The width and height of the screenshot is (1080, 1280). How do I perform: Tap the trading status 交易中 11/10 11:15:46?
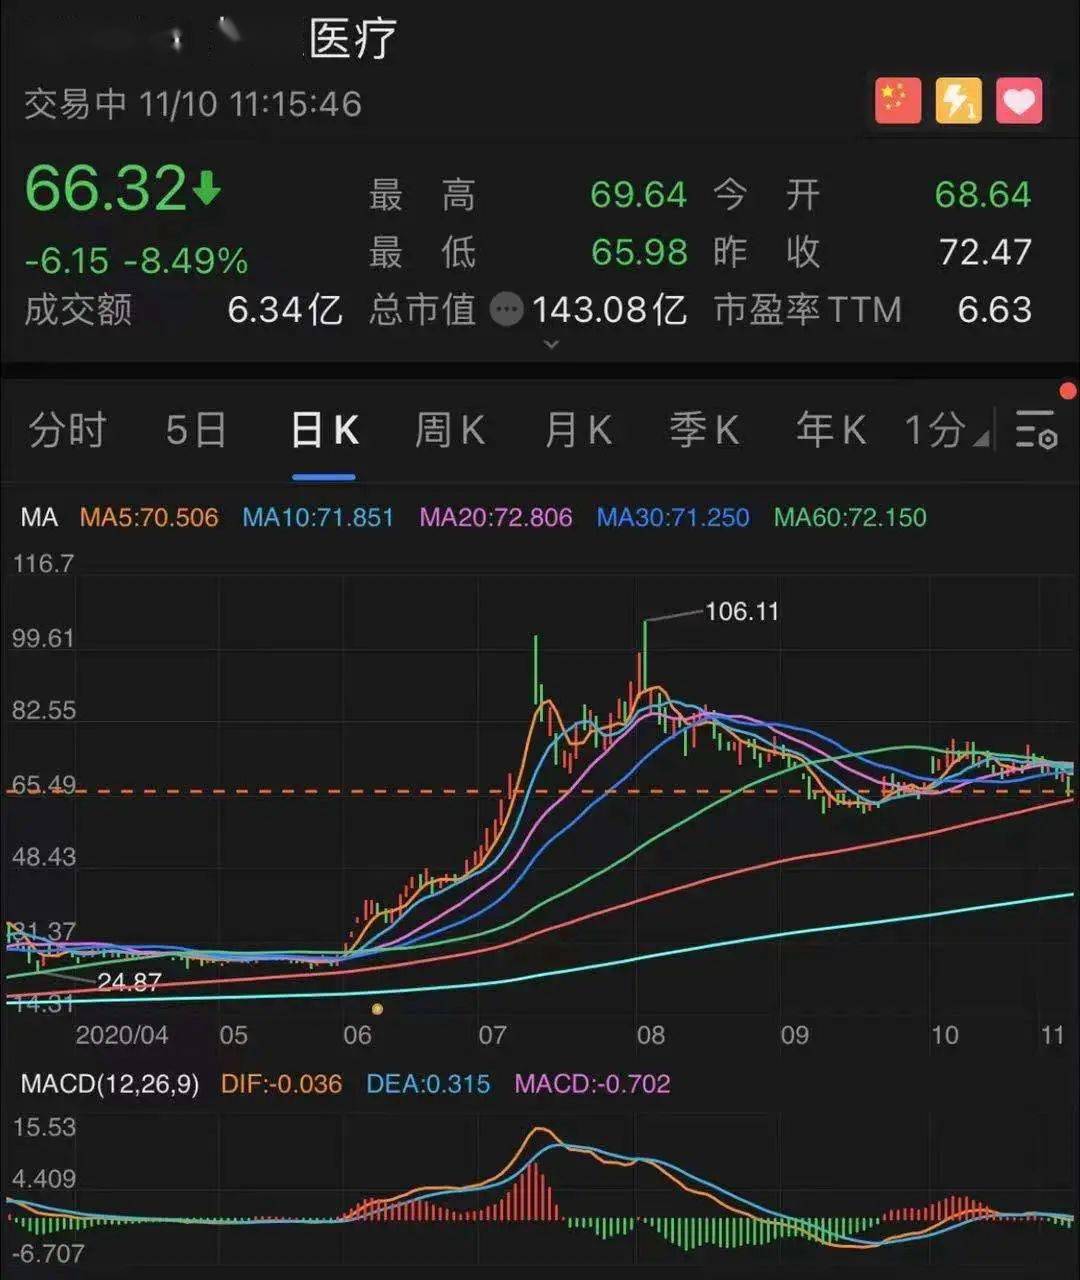click(x=193, y=104)
